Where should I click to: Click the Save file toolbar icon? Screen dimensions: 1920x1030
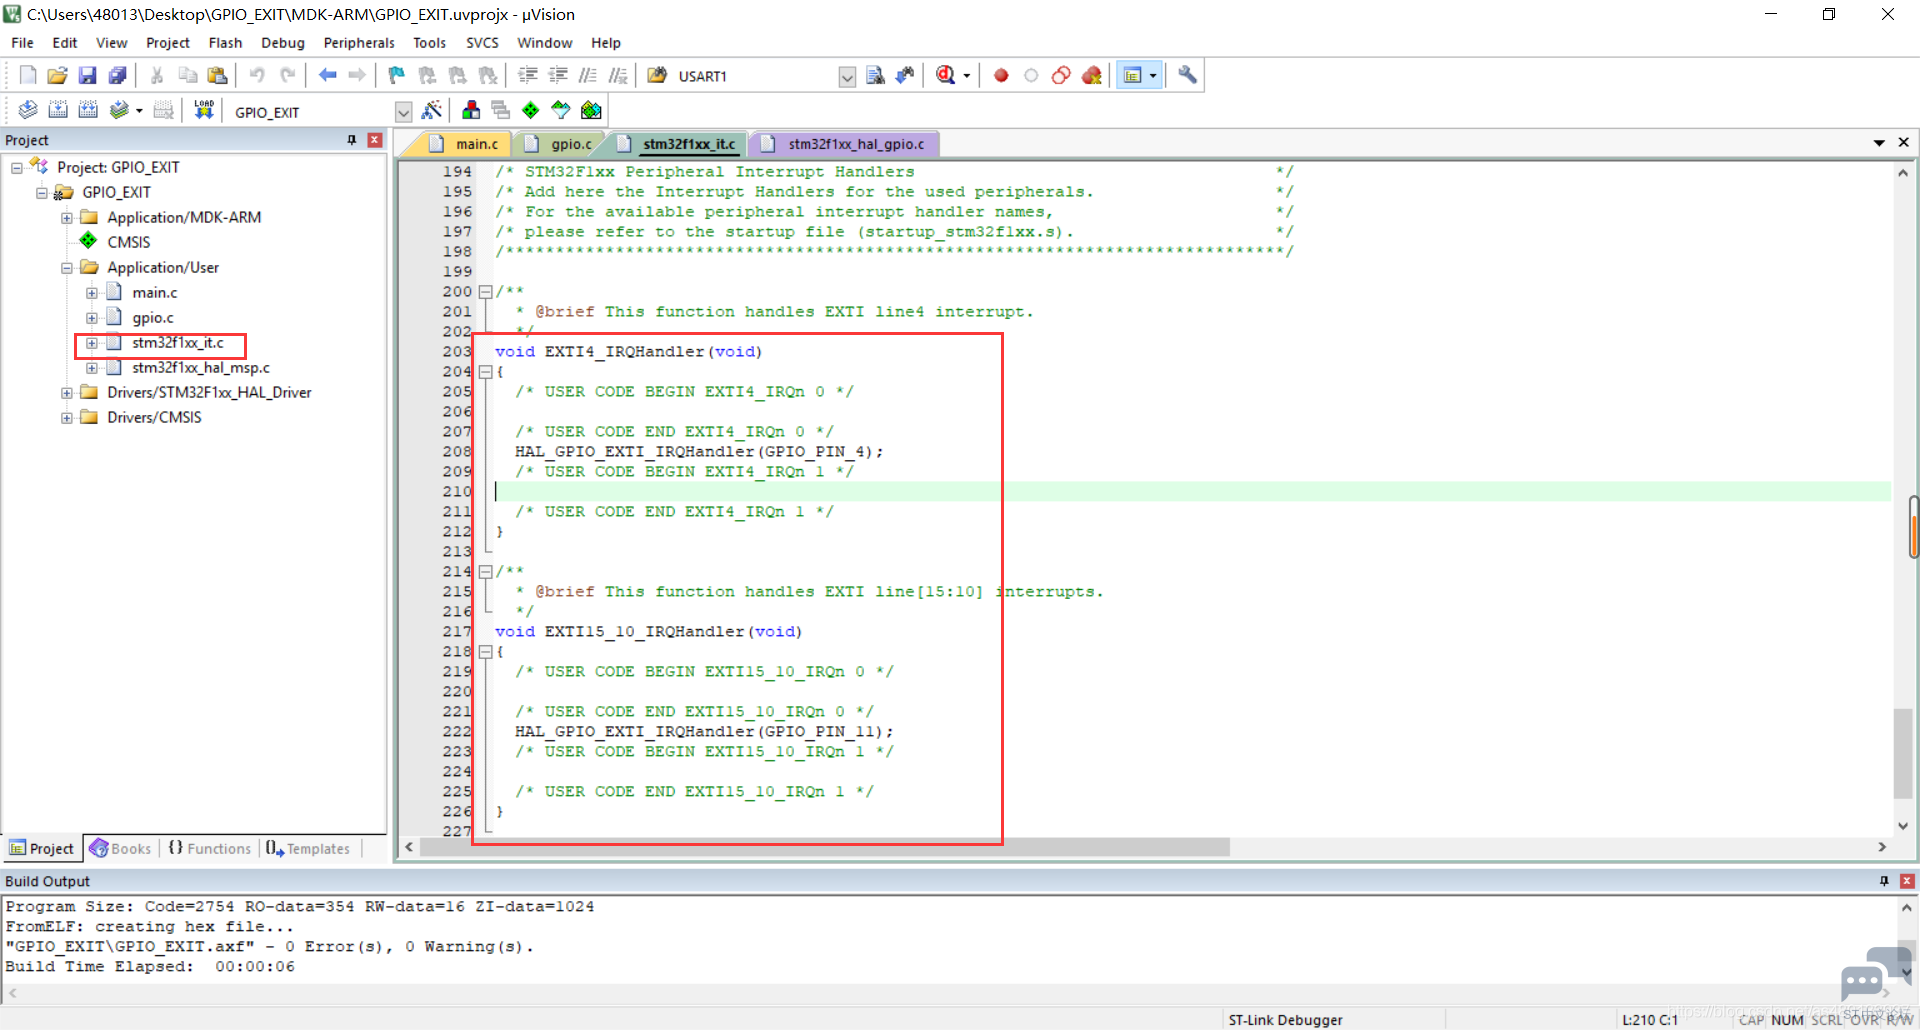[x=87, y=75]
